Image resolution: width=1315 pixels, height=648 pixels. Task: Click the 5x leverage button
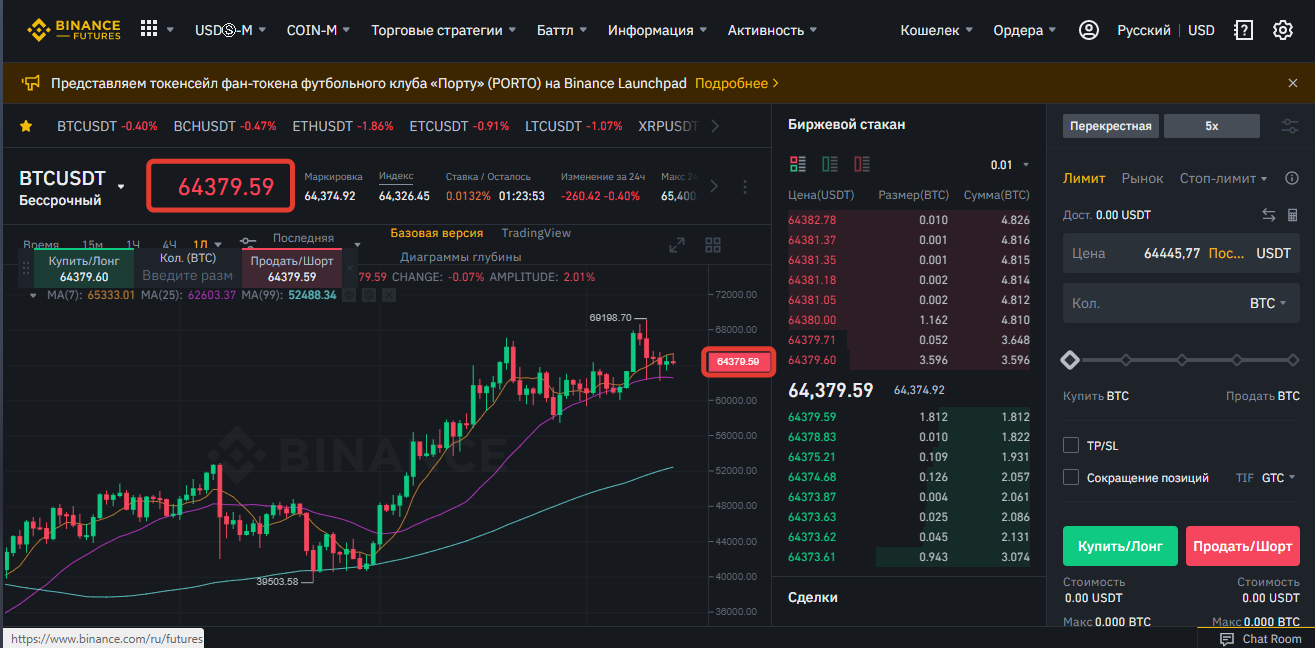[x=1212, y=126]
